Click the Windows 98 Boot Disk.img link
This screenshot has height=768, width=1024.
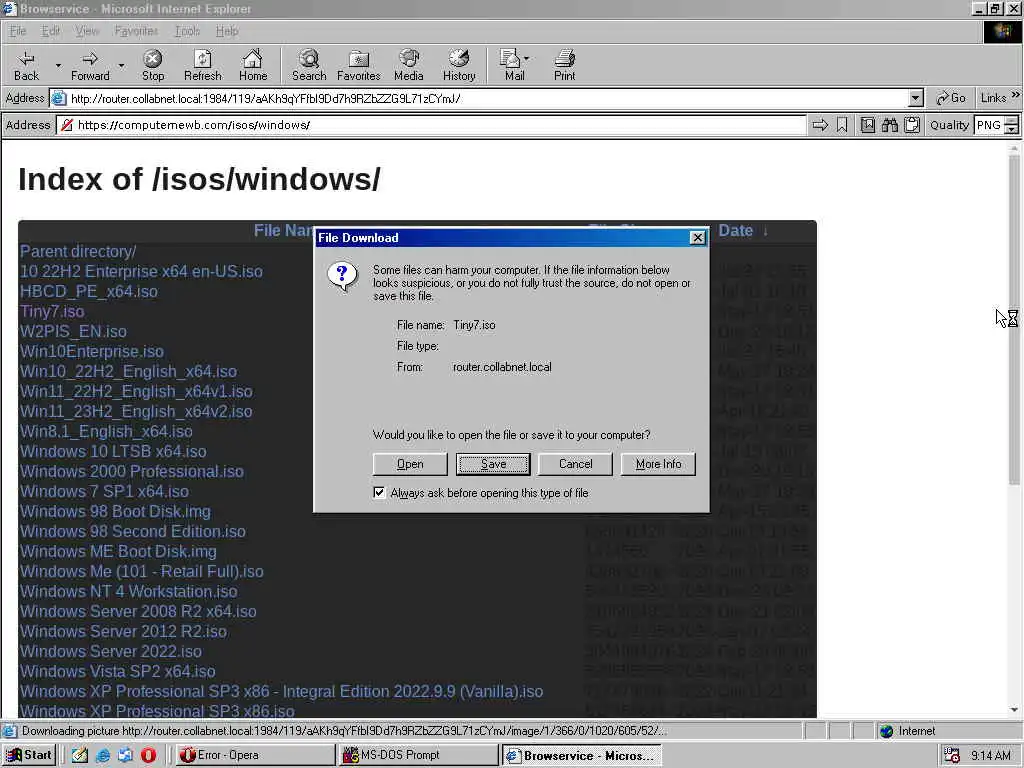coord(116,511)
